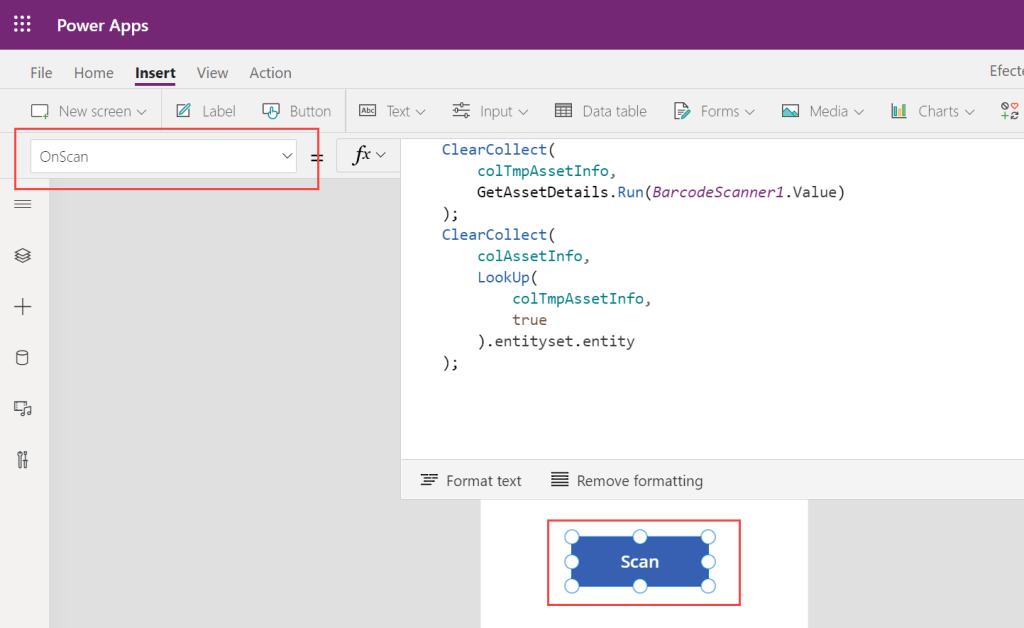Select the Scan button on canvas
Screen dimensions: 1024x628
tap(640, 561)
